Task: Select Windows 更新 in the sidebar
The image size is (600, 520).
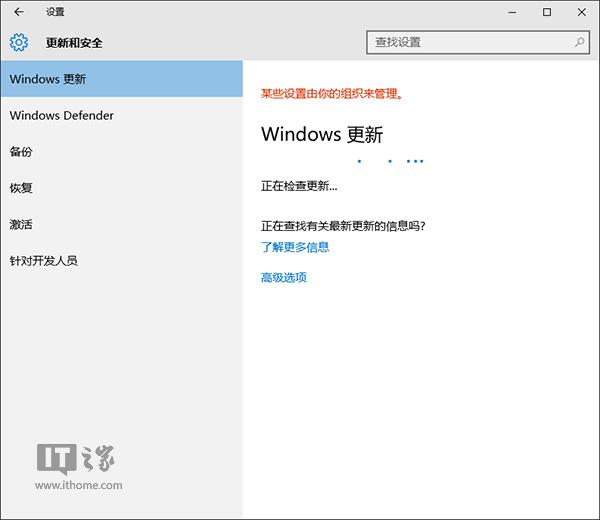Action: pyautogui.click(x=122, y=79)
